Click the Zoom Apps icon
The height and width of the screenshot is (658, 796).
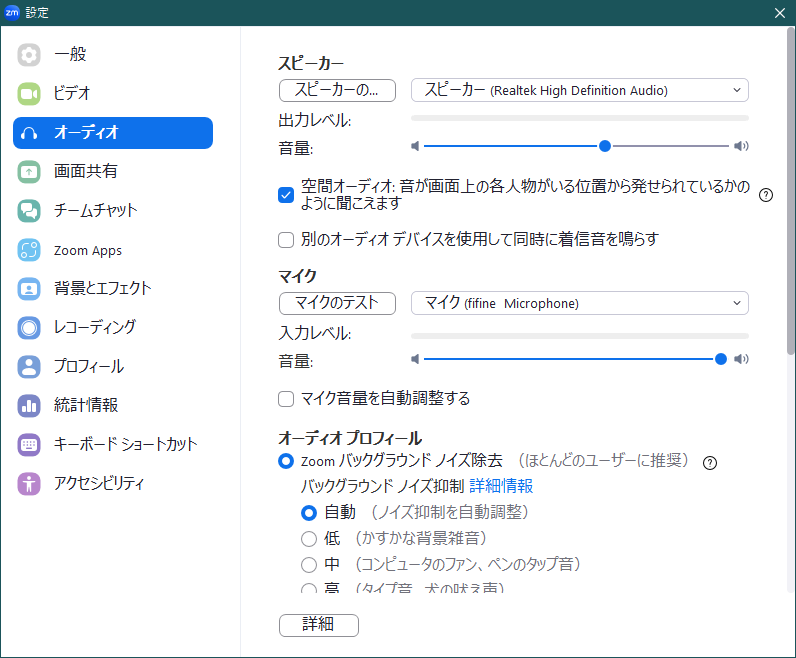tap(29, 250)
